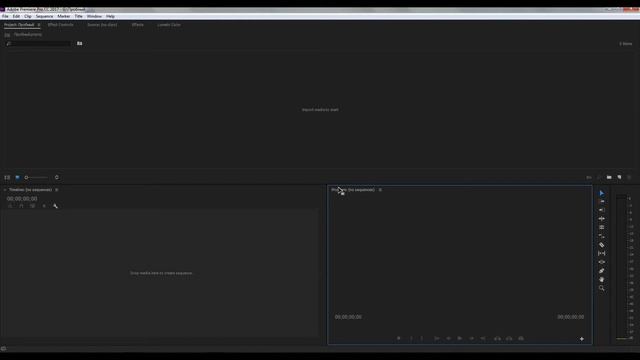Open Program monitor panel menu

coord(380,190)
